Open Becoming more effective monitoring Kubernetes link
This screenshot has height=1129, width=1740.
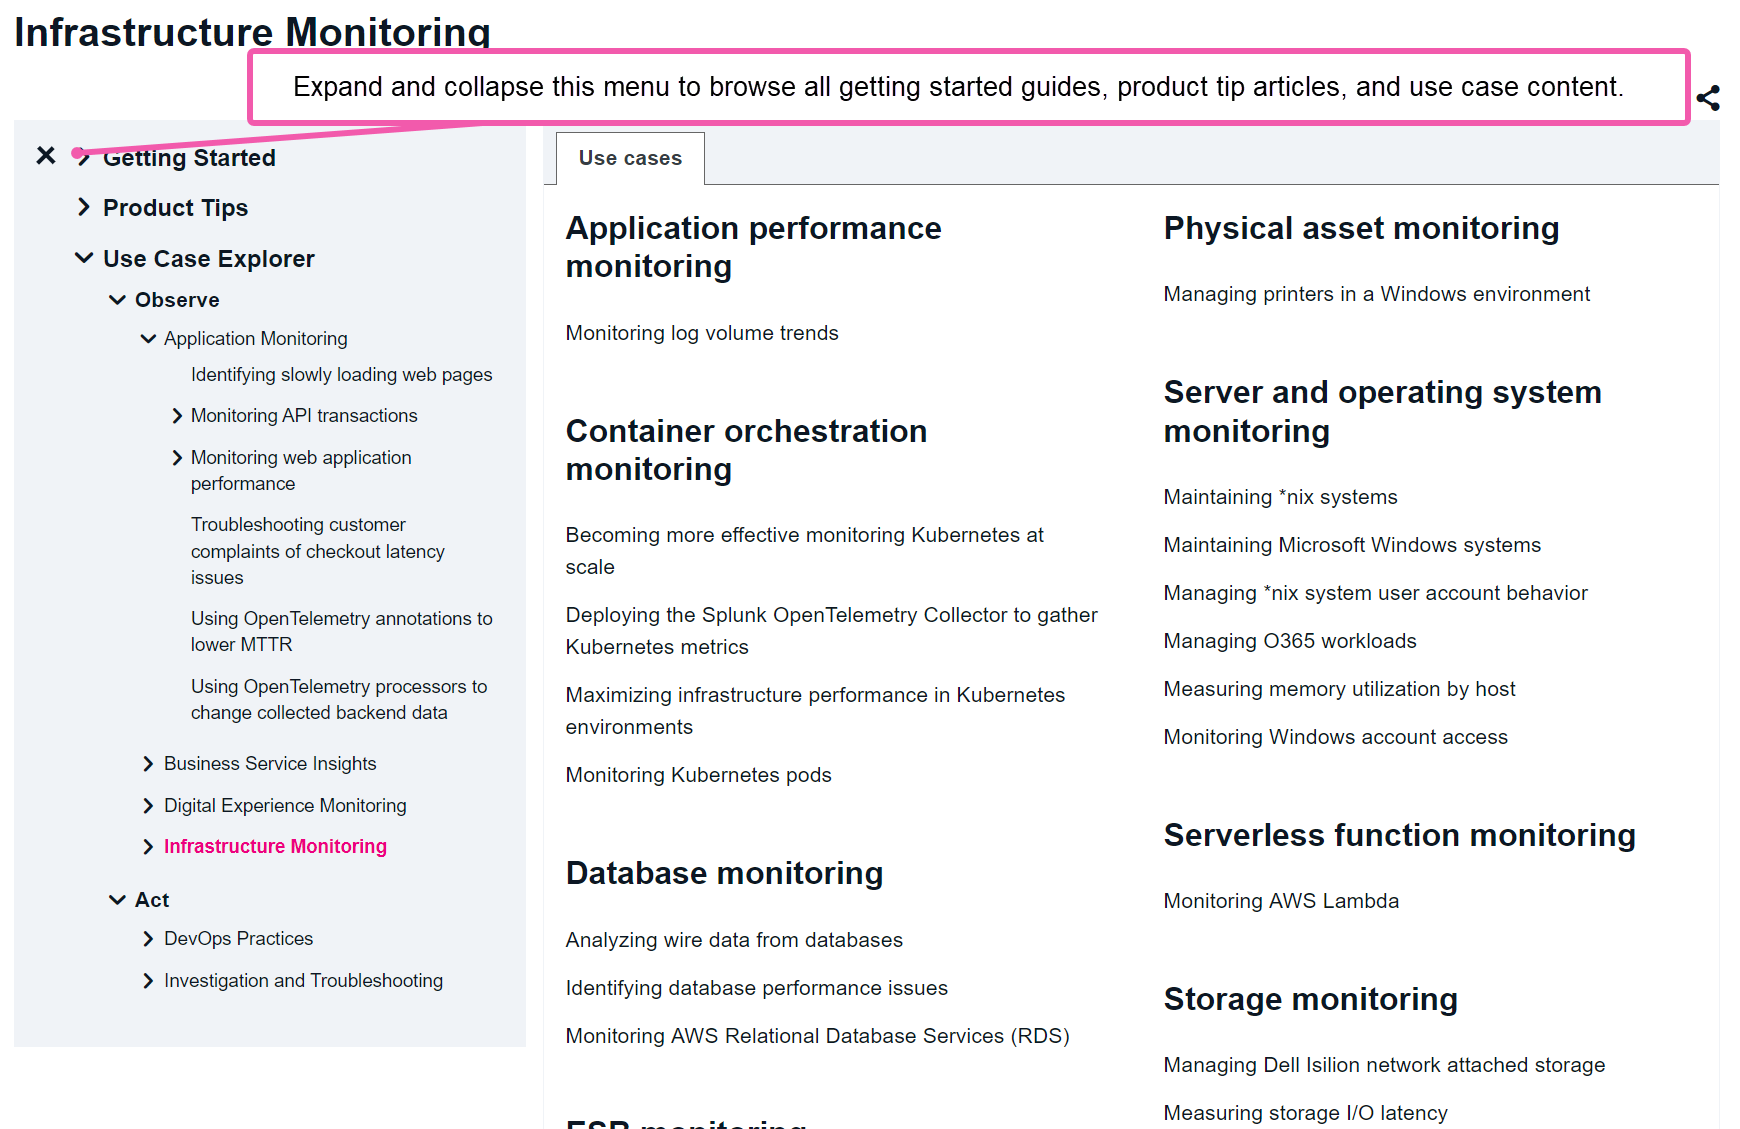[x=804, y=551]
